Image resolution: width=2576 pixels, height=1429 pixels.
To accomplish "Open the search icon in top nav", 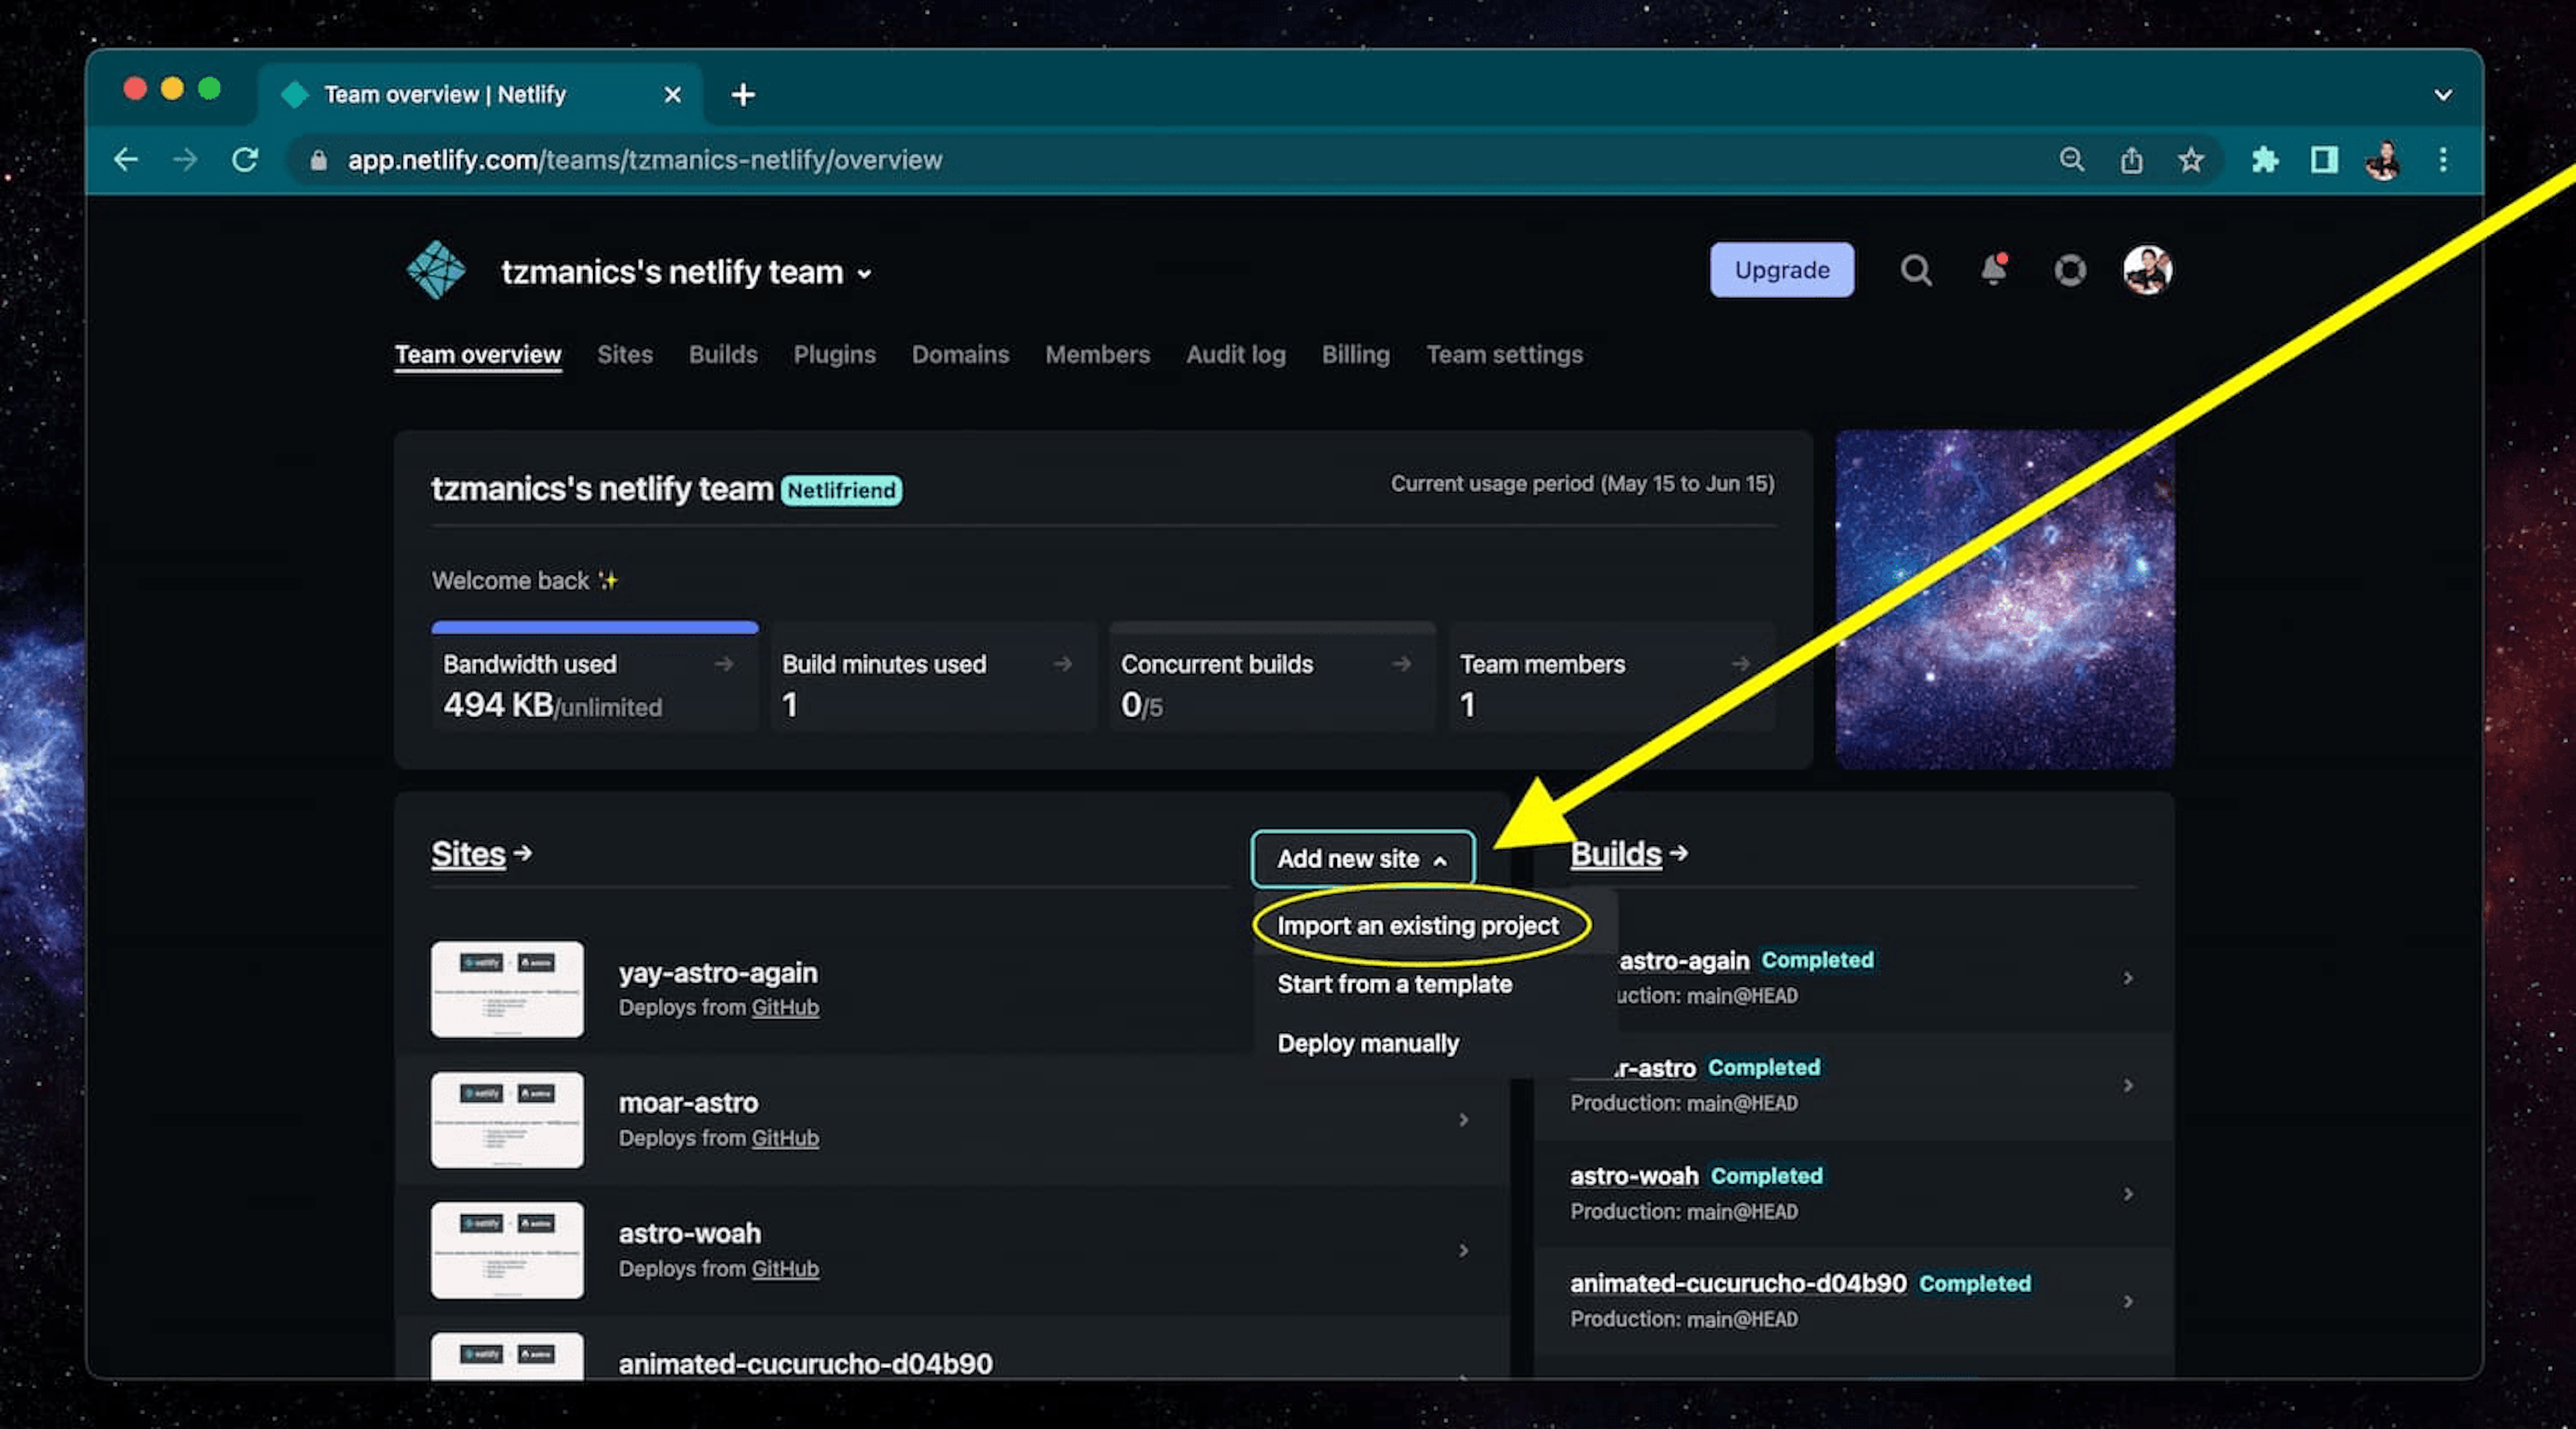I will click(x=1915, y=269).
